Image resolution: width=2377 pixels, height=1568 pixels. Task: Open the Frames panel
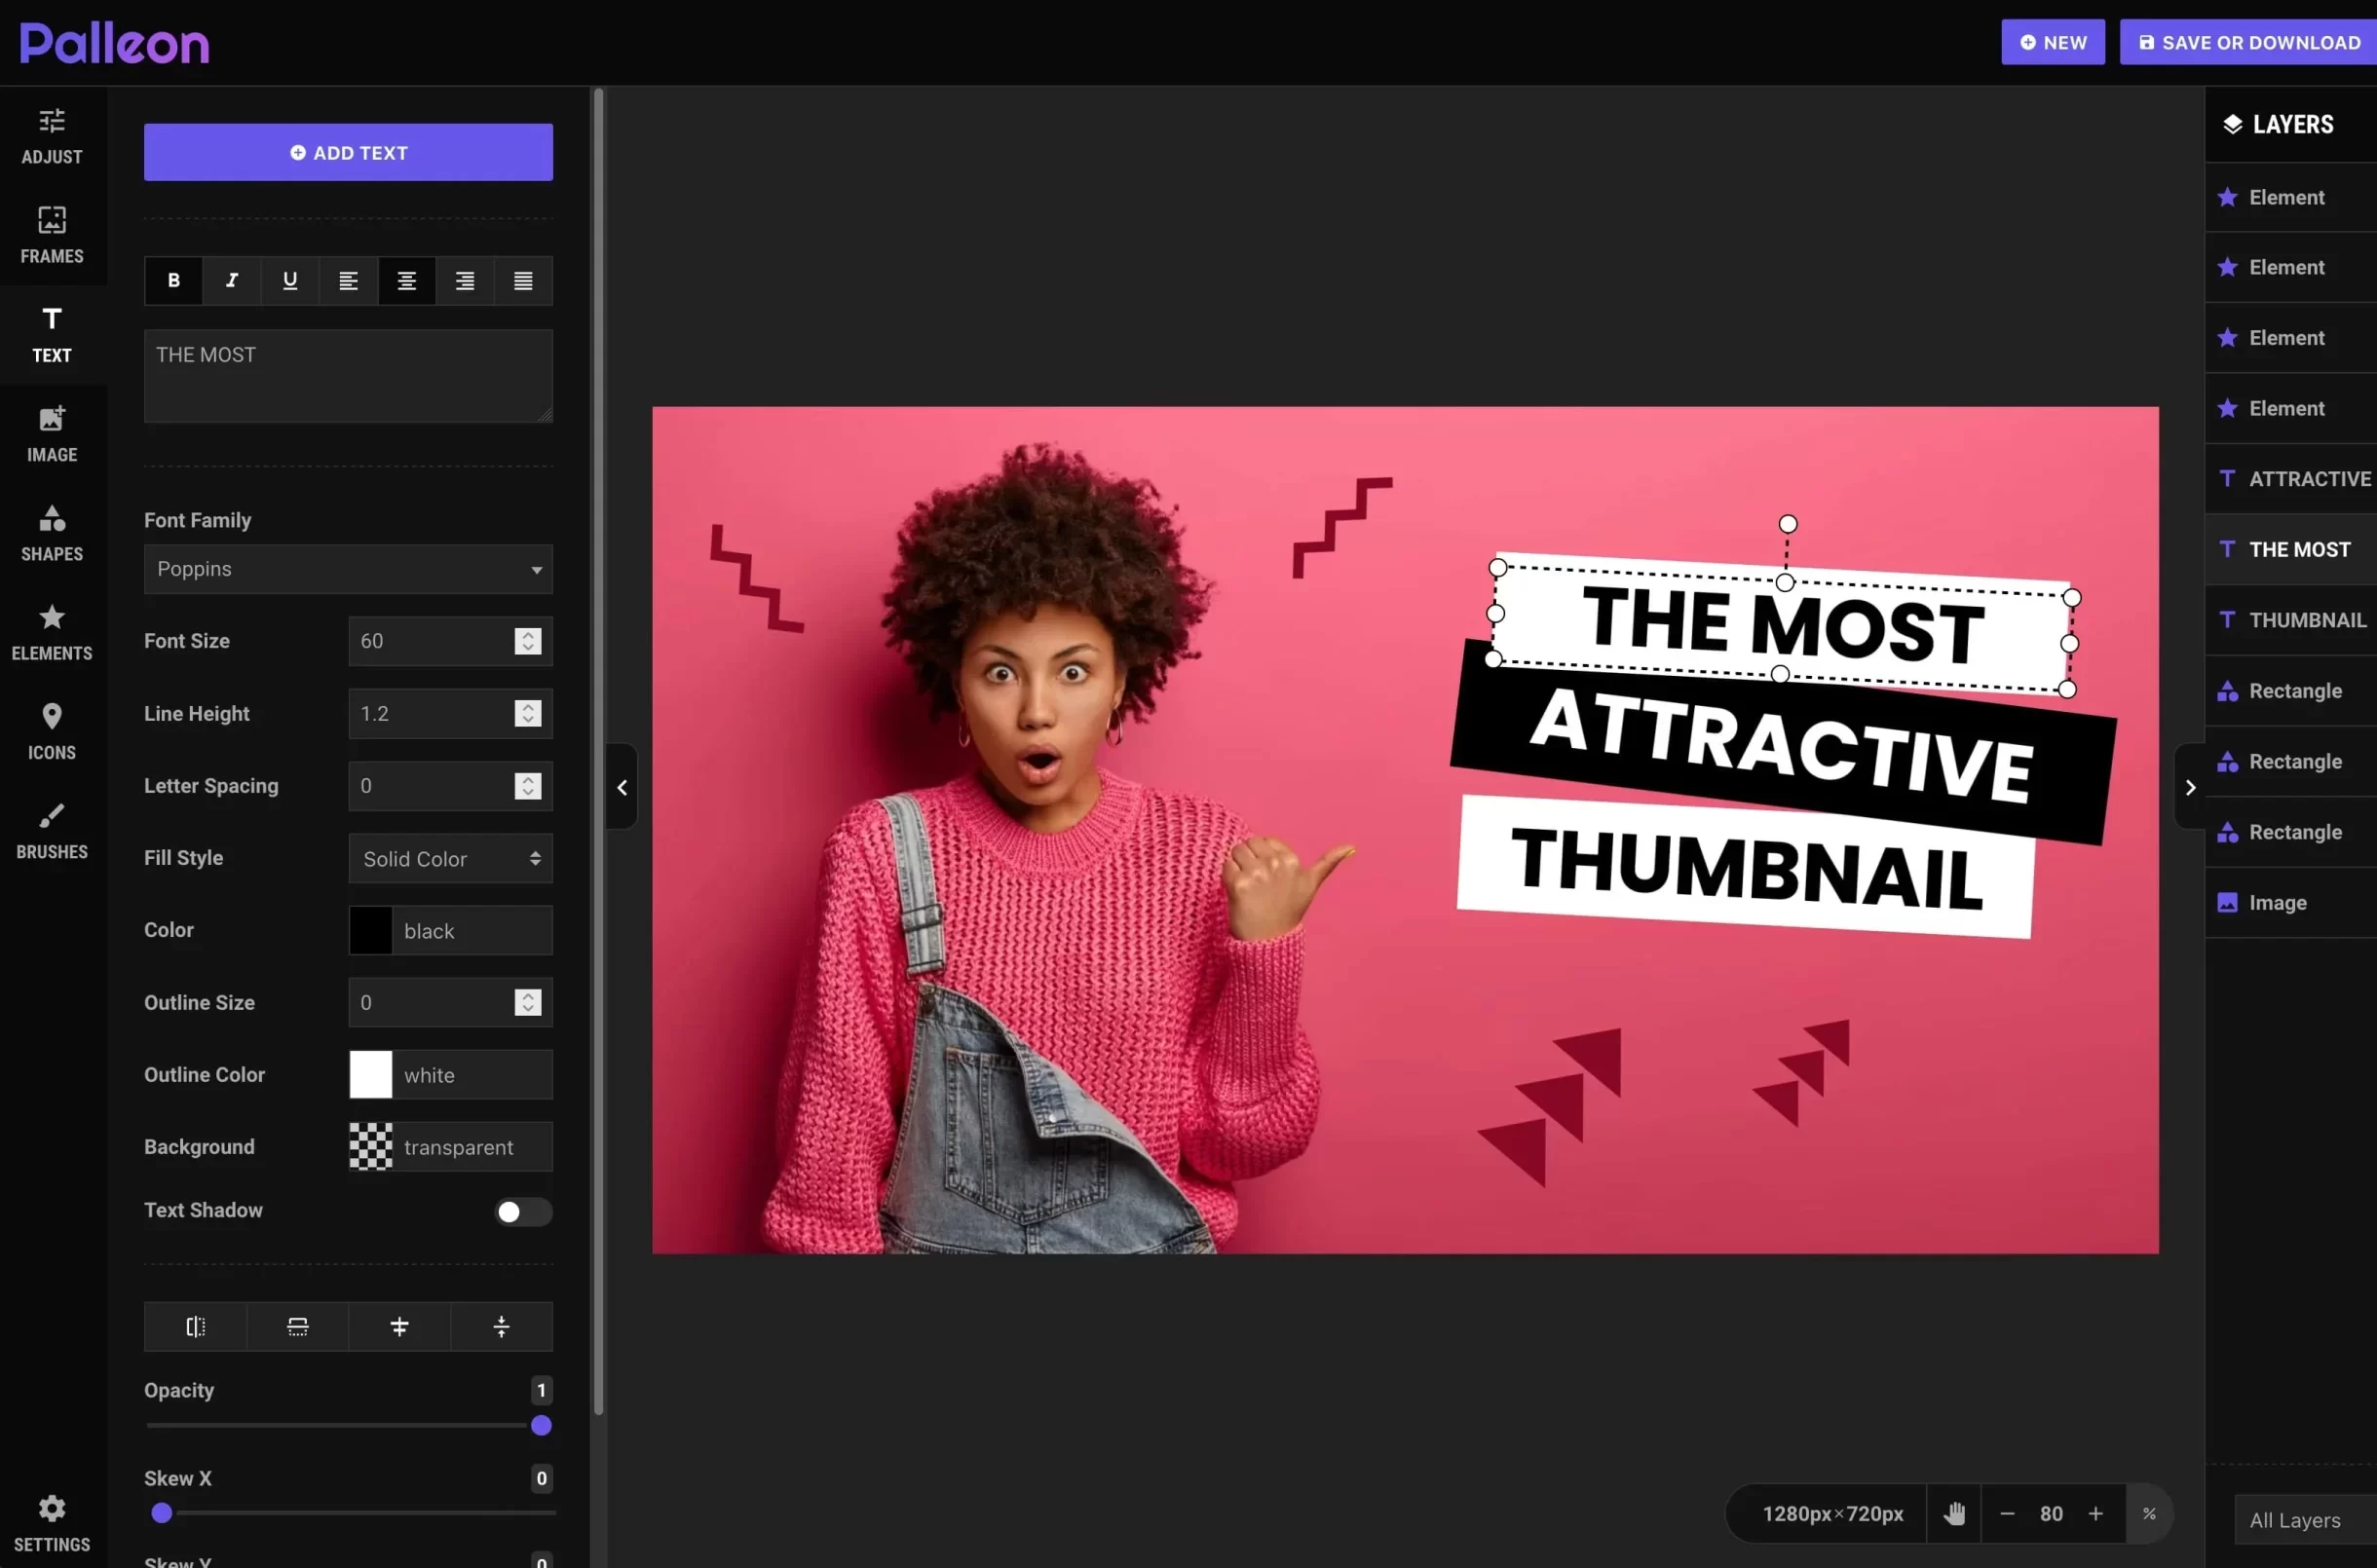(52, 235)
